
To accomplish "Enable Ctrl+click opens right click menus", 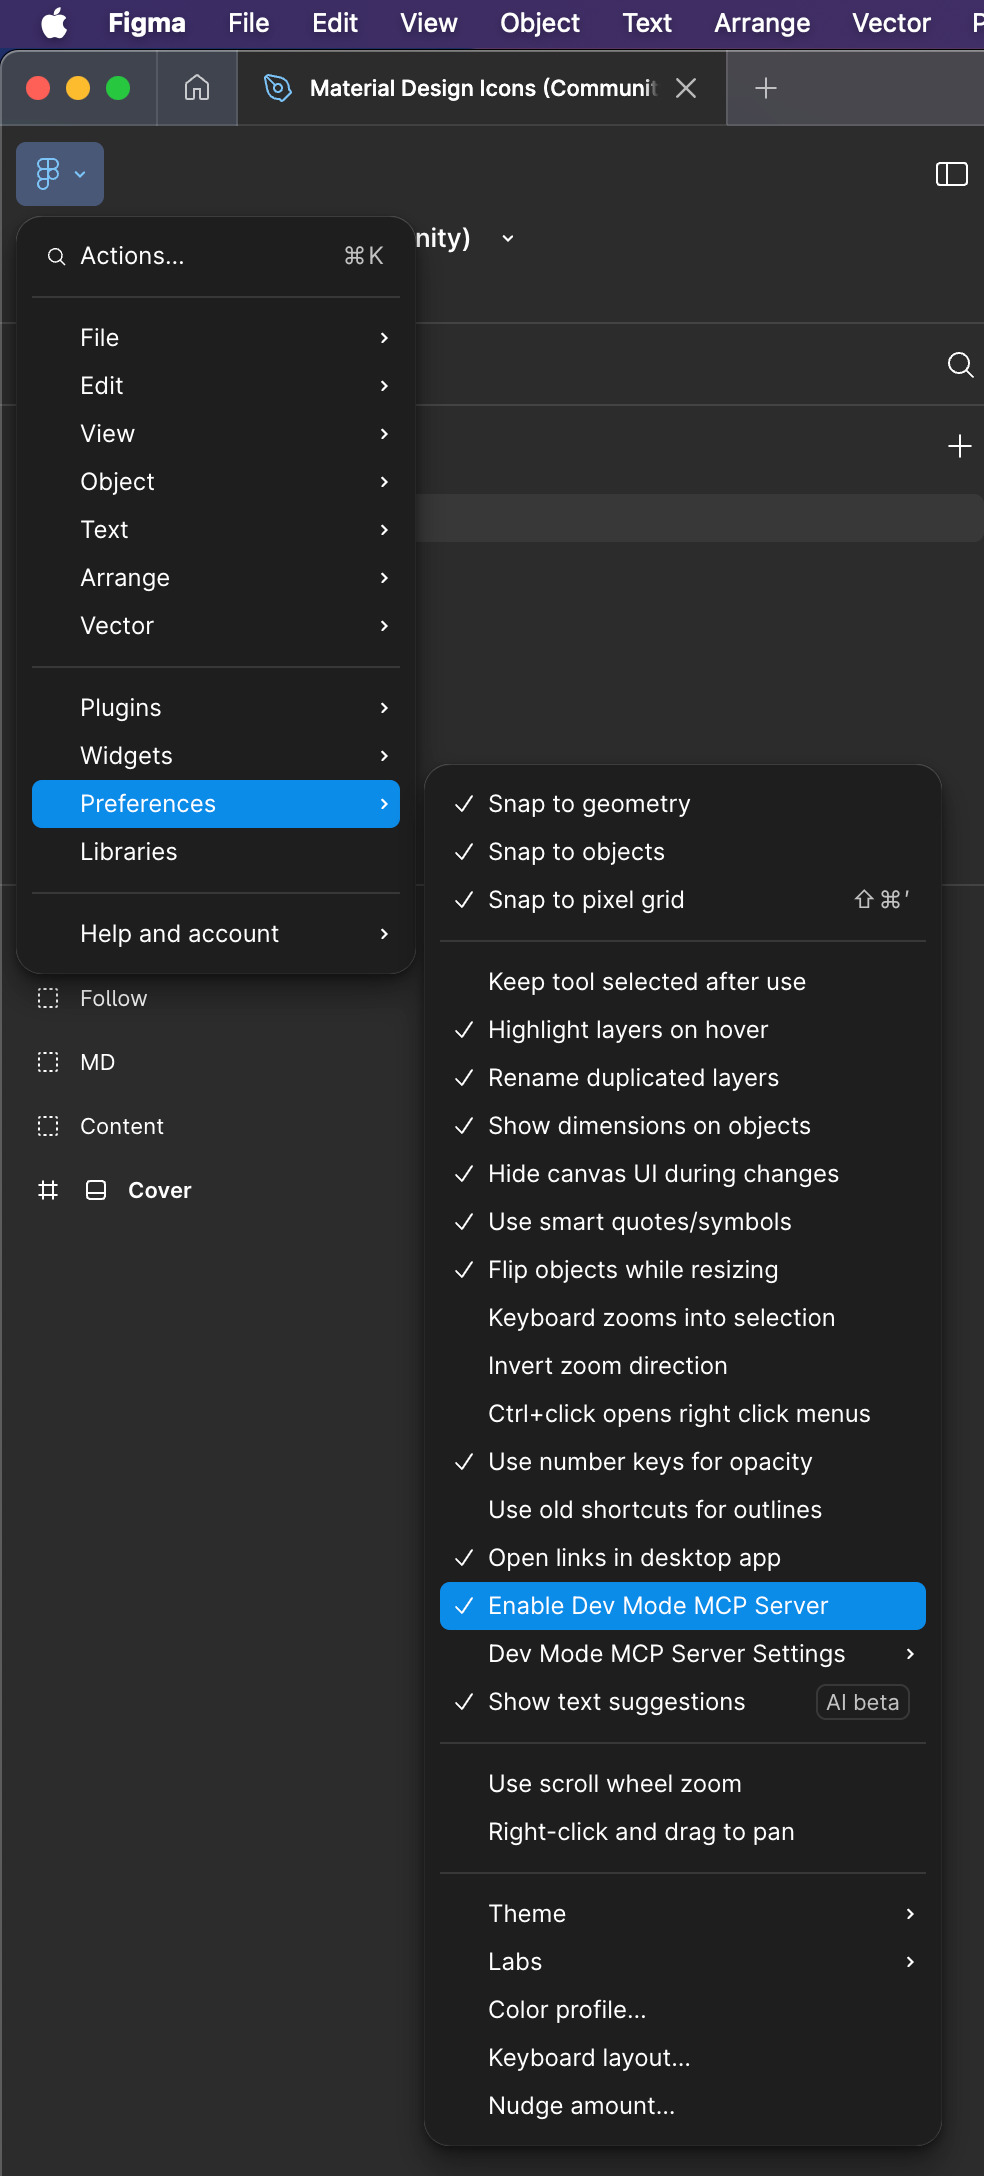I will click(683, 1414).
